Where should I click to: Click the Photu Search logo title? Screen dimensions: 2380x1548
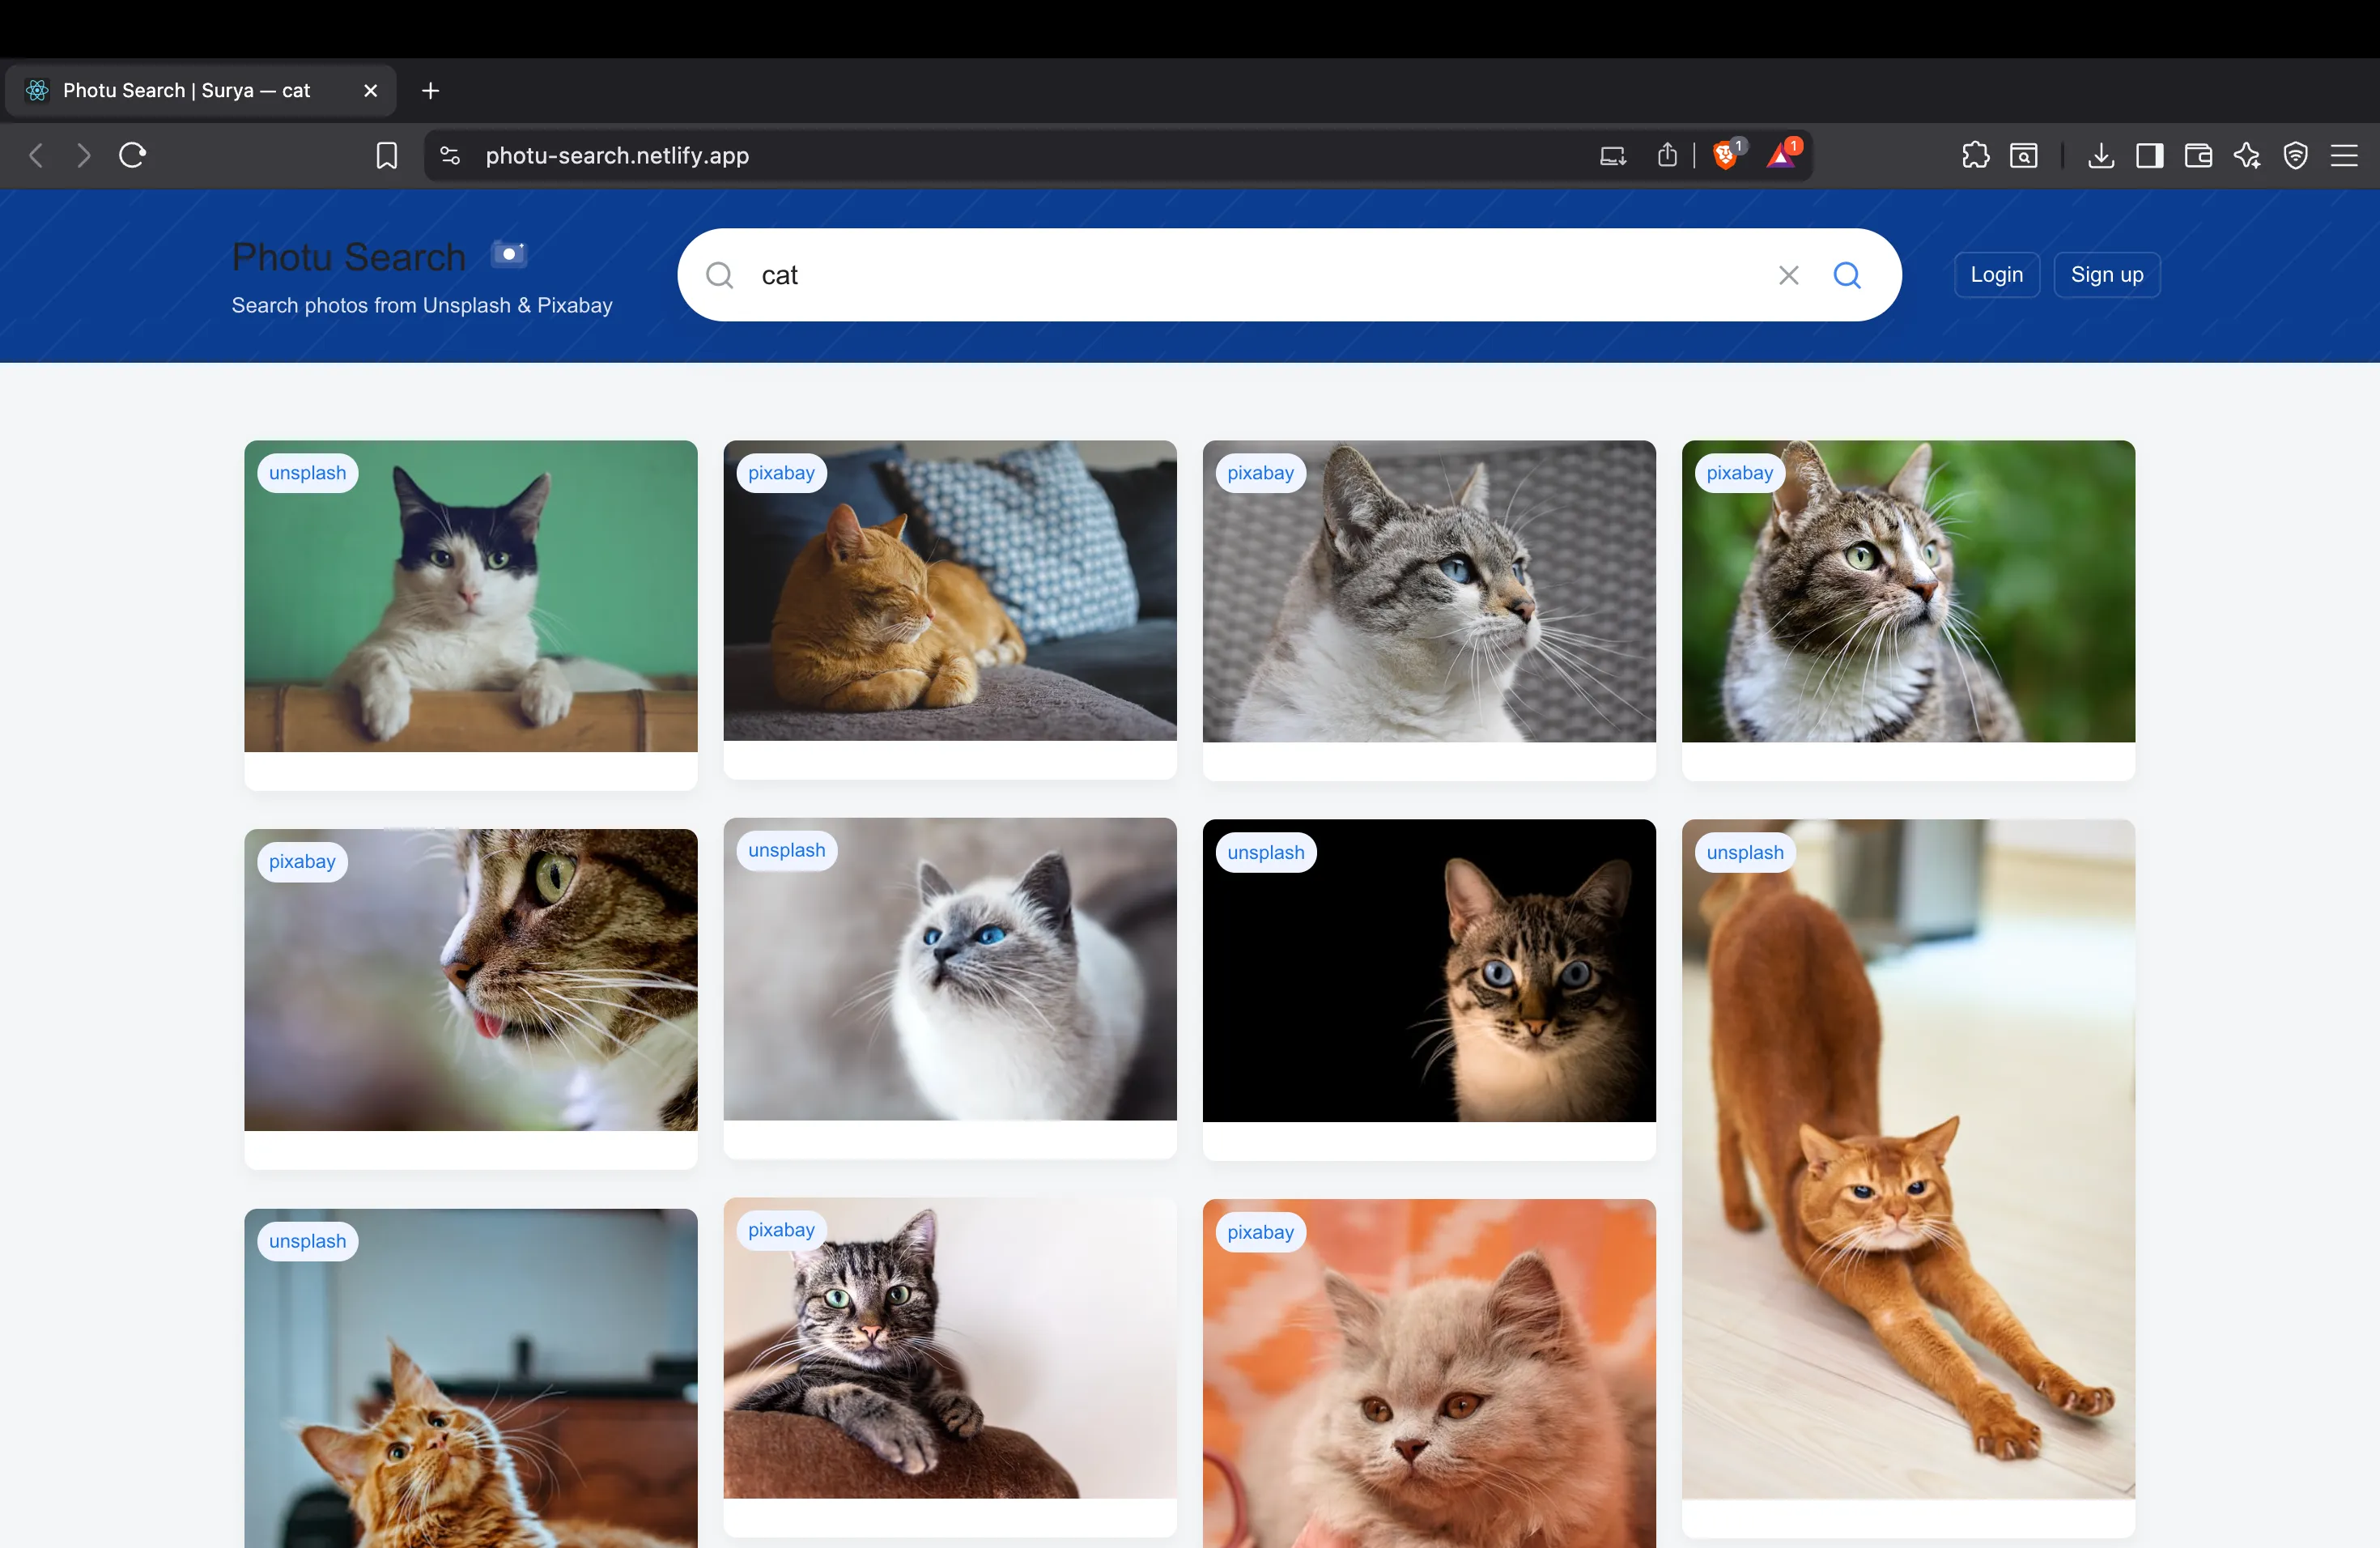(x=349, y=257)
